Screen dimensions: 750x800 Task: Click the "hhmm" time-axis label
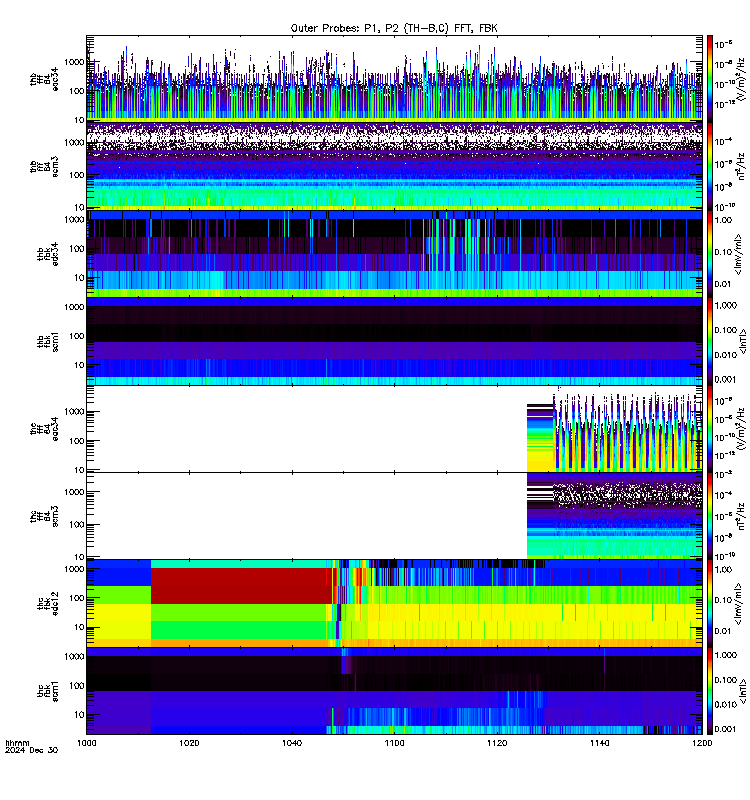pos(17,743)
